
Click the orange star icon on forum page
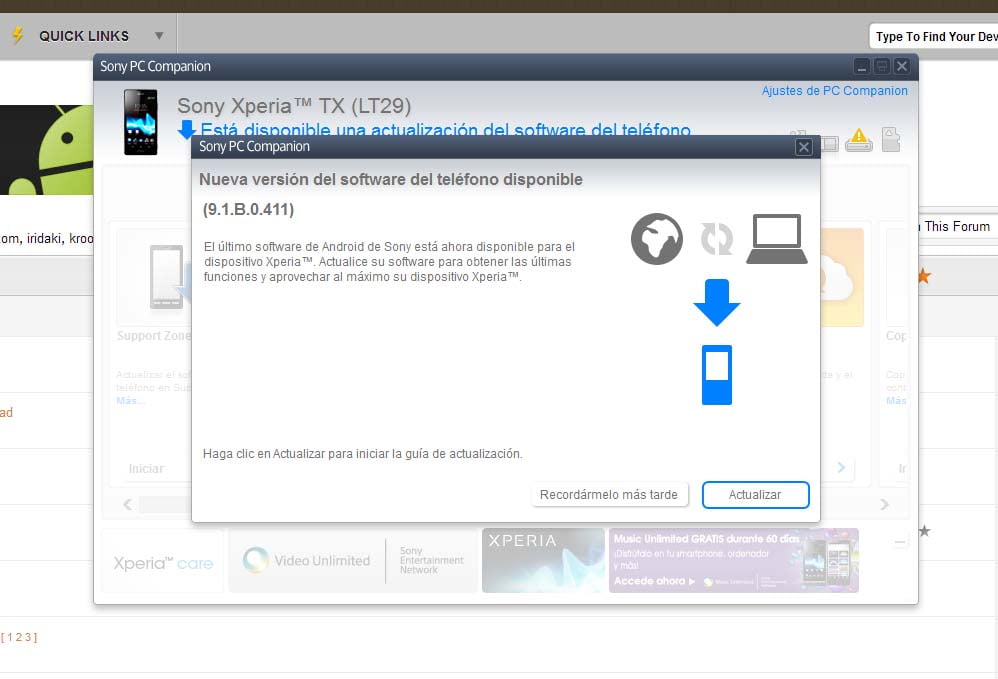[923, 276]
